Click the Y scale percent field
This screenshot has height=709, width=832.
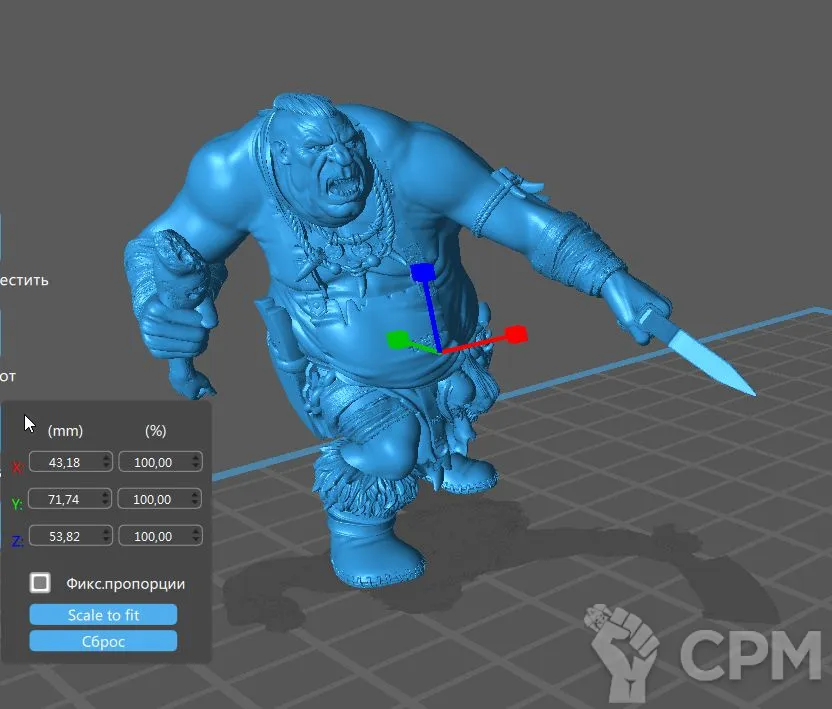point(154,499)
